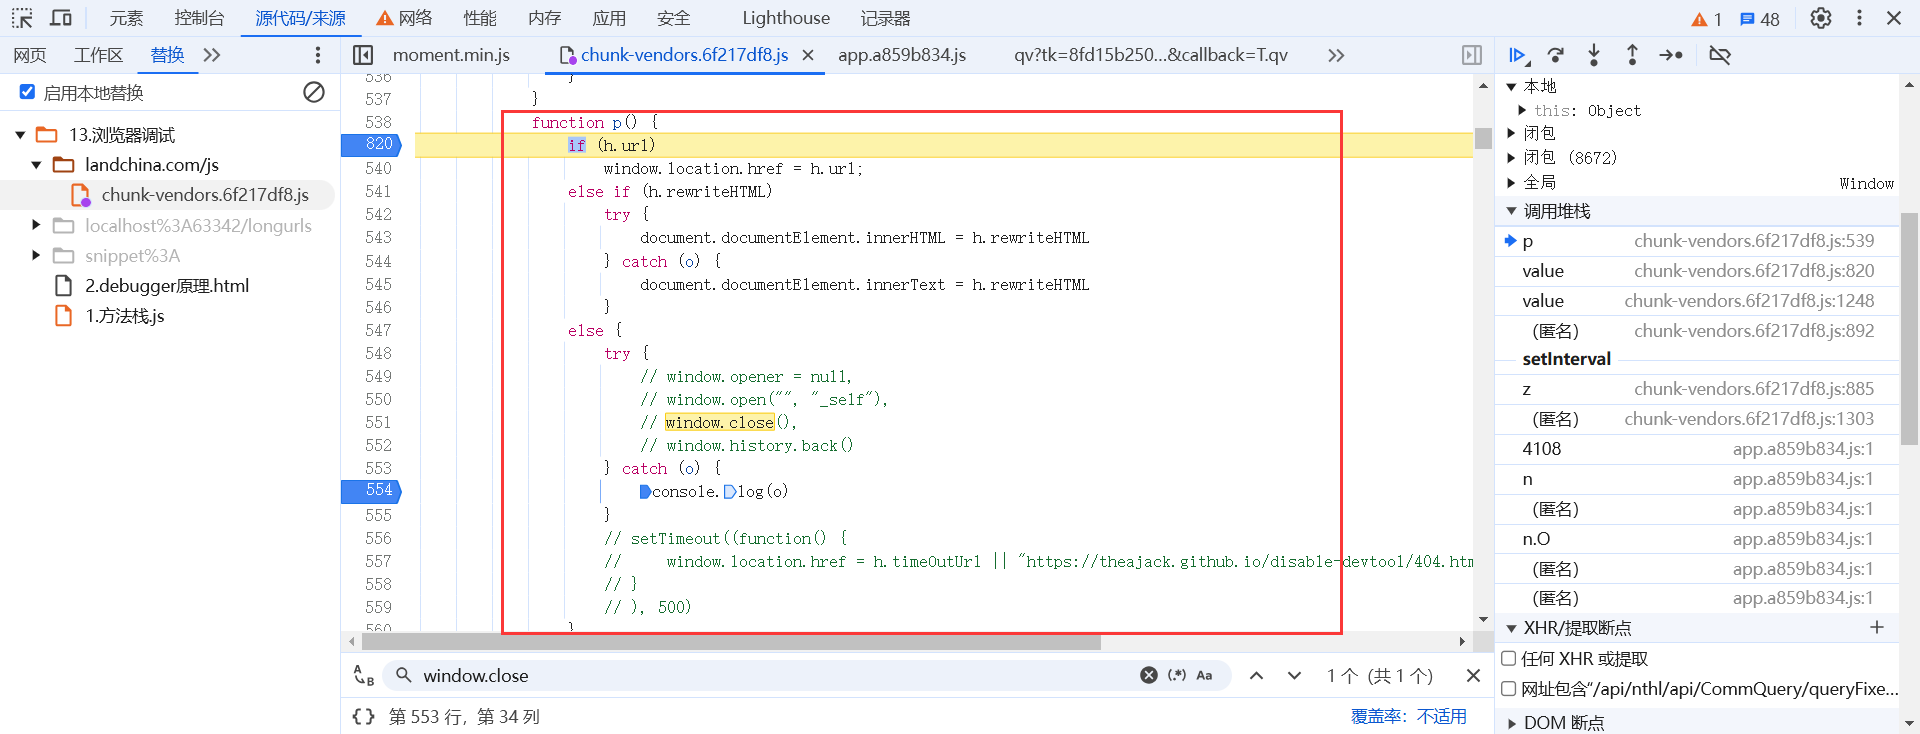Show the warning count badge
1920x734 pixels.
tap(1706, 19)
